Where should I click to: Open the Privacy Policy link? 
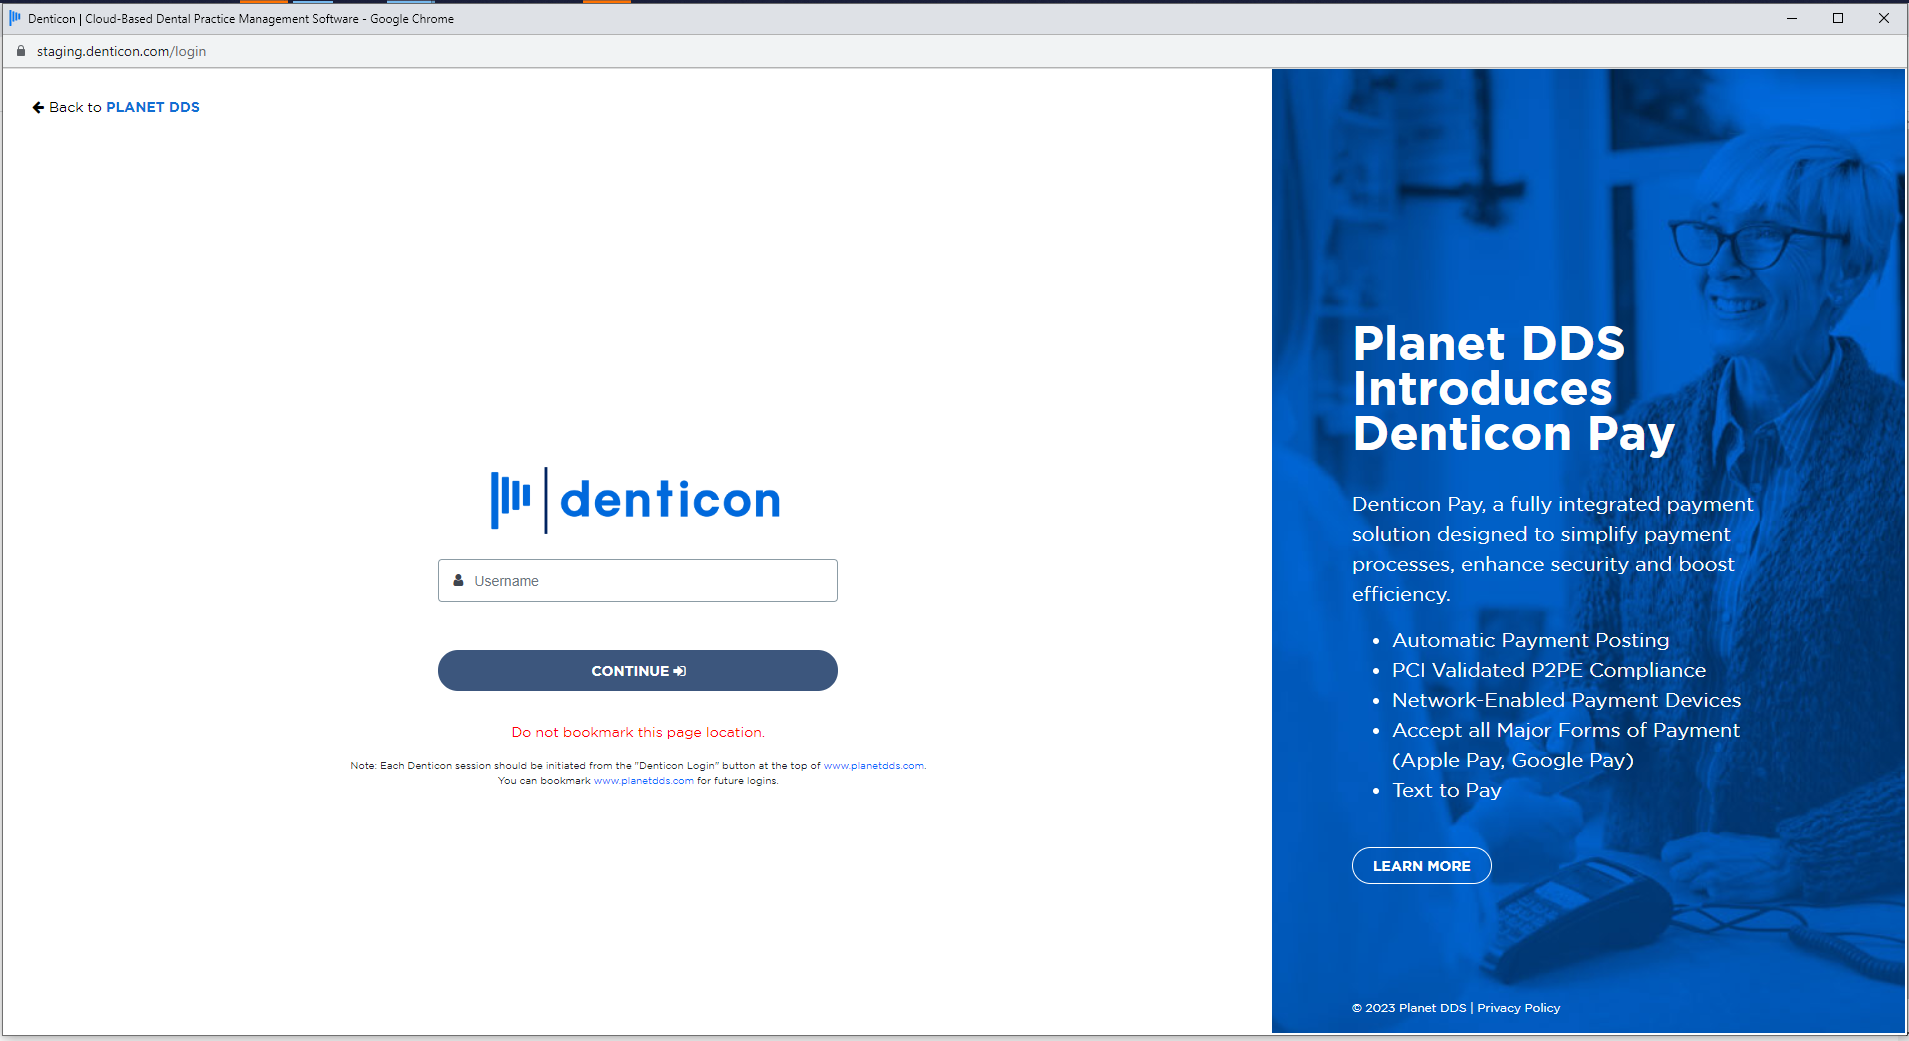point(1518,1008)
